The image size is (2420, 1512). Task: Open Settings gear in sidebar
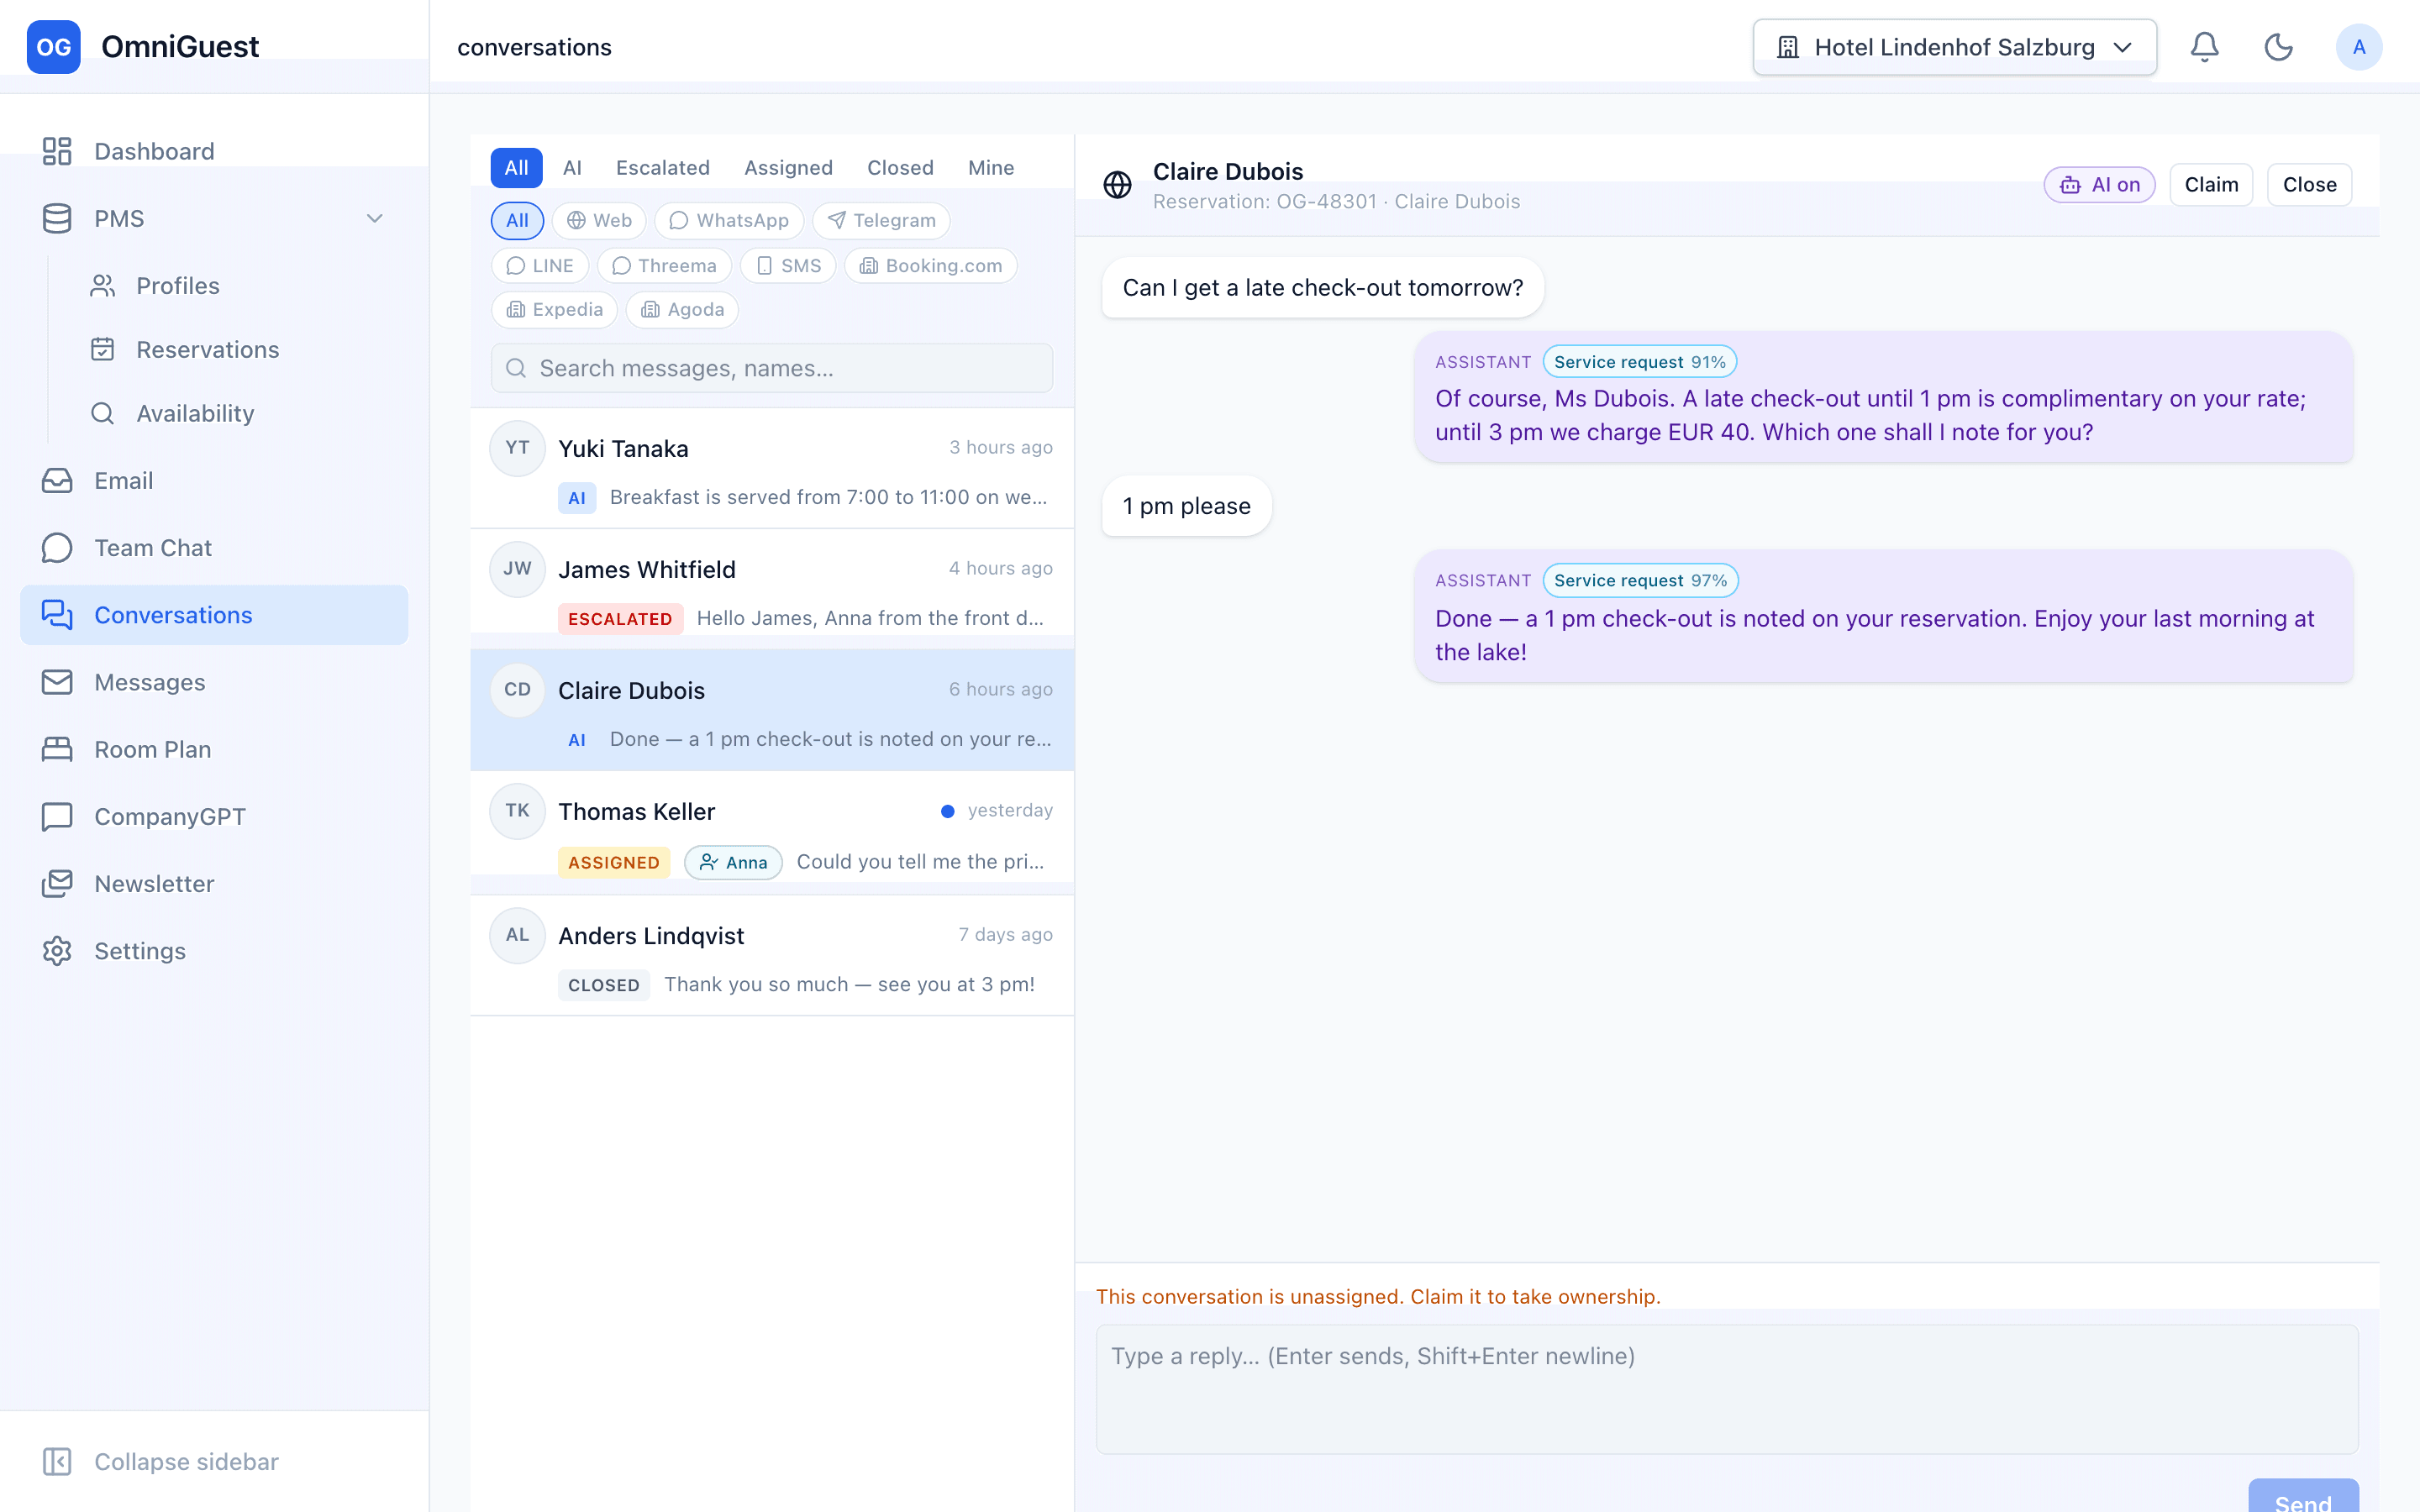214,951
